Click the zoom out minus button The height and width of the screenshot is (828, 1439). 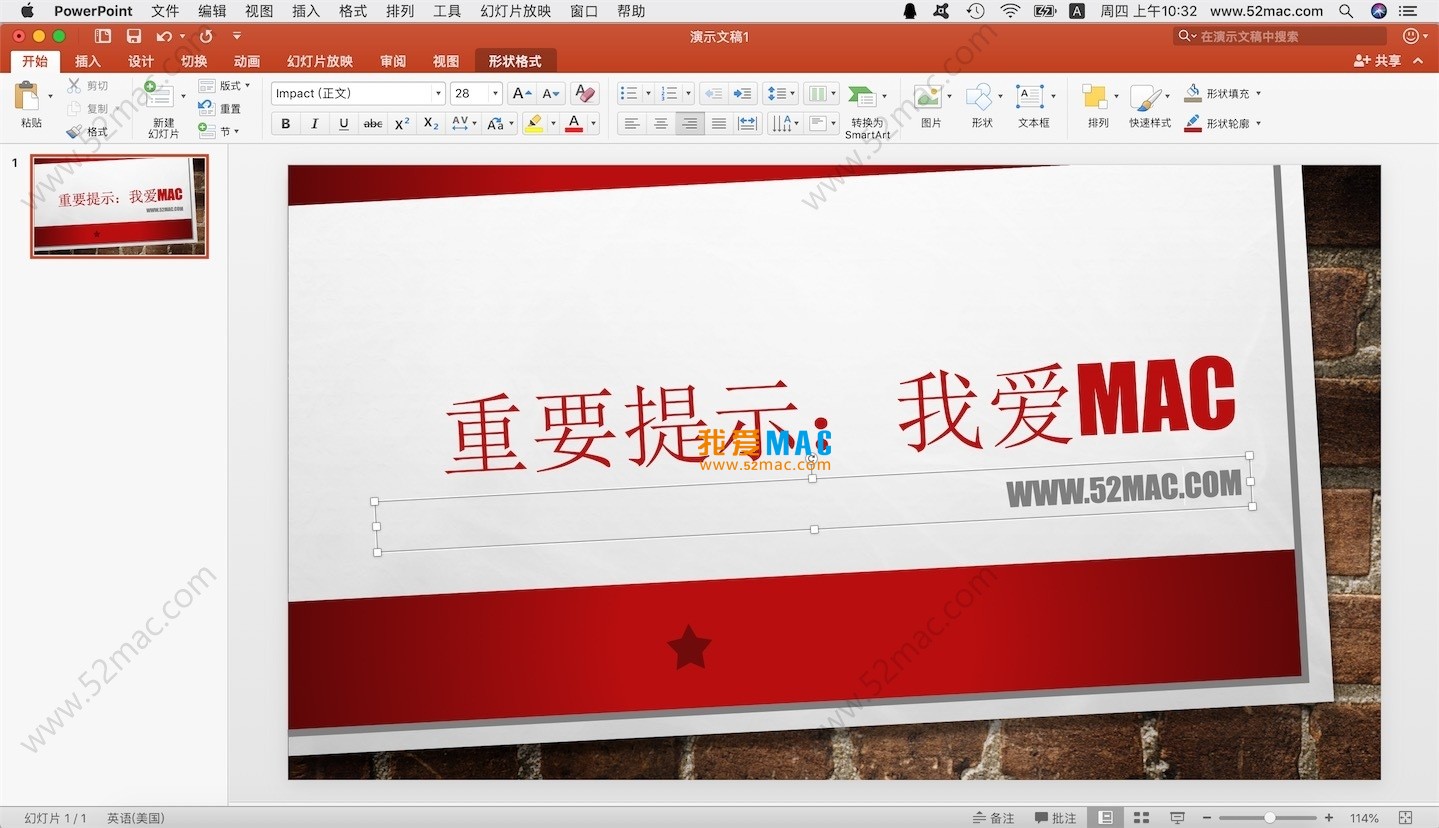point(1208,818)
